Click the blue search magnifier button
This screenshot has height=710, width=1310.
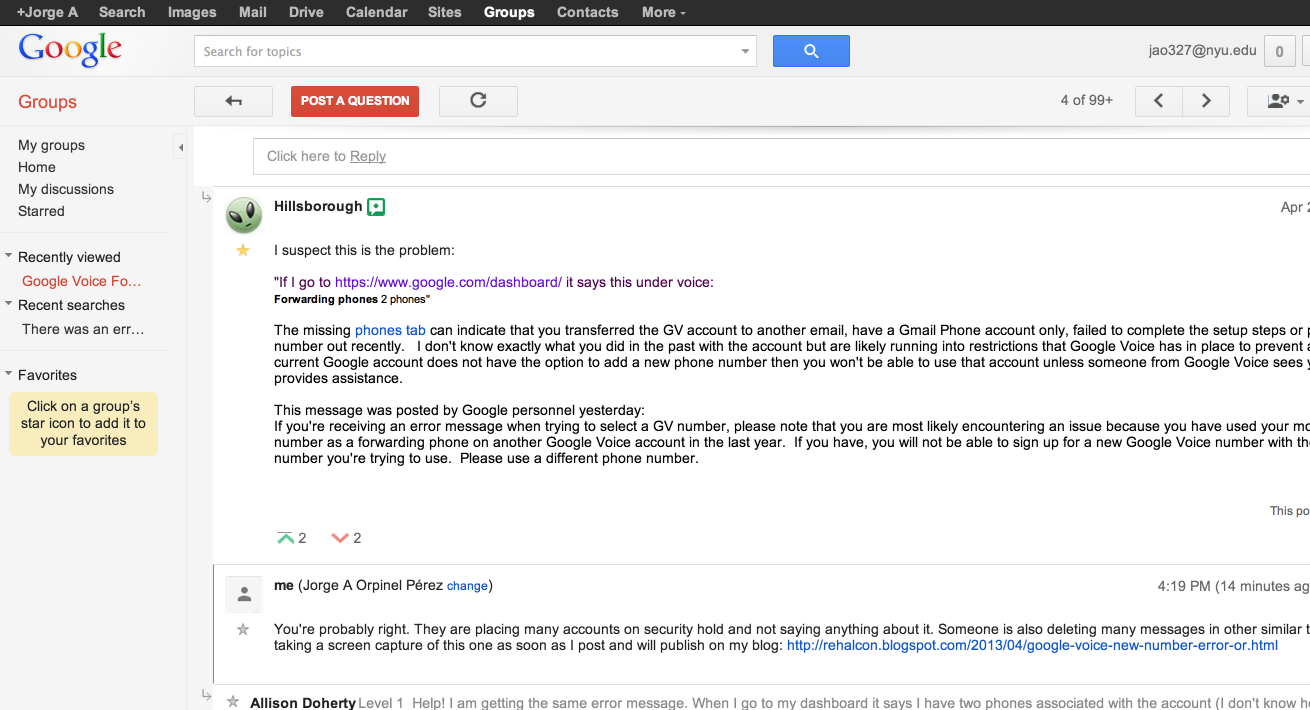811,51
